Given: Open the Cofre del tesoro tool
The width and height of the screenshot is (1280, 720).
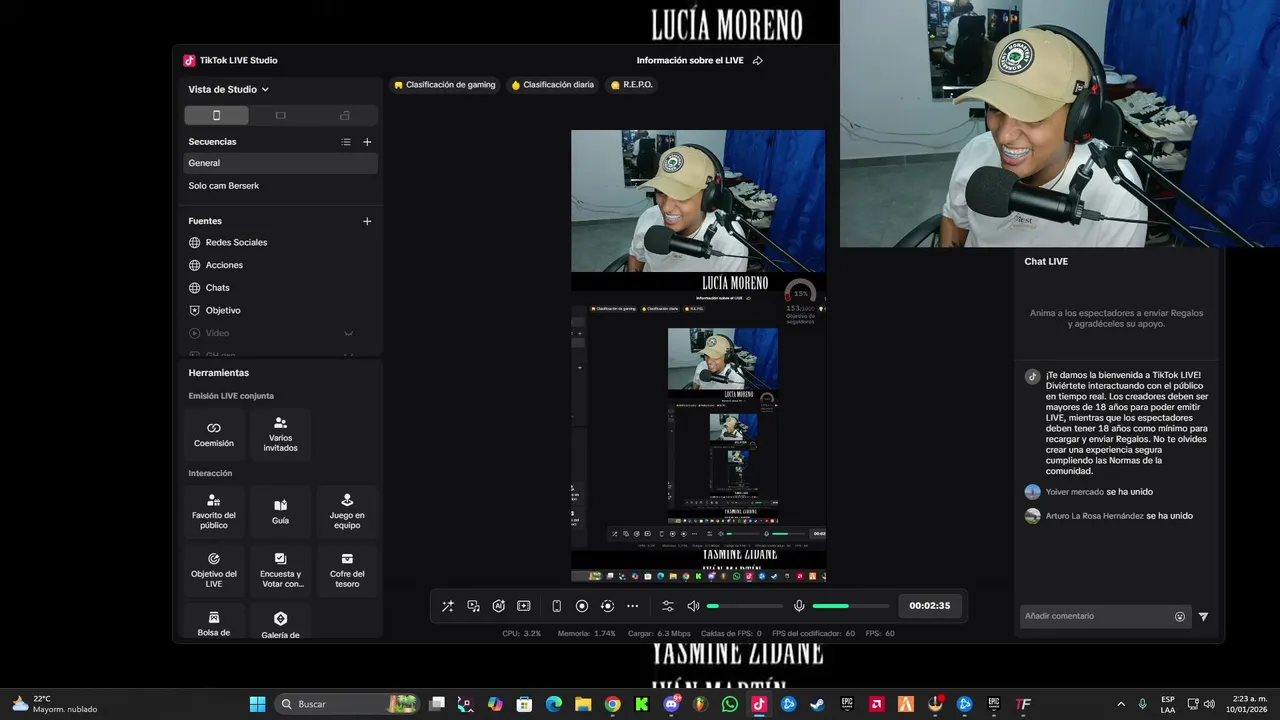Looking at the screenshot, I should click(347, 570).
